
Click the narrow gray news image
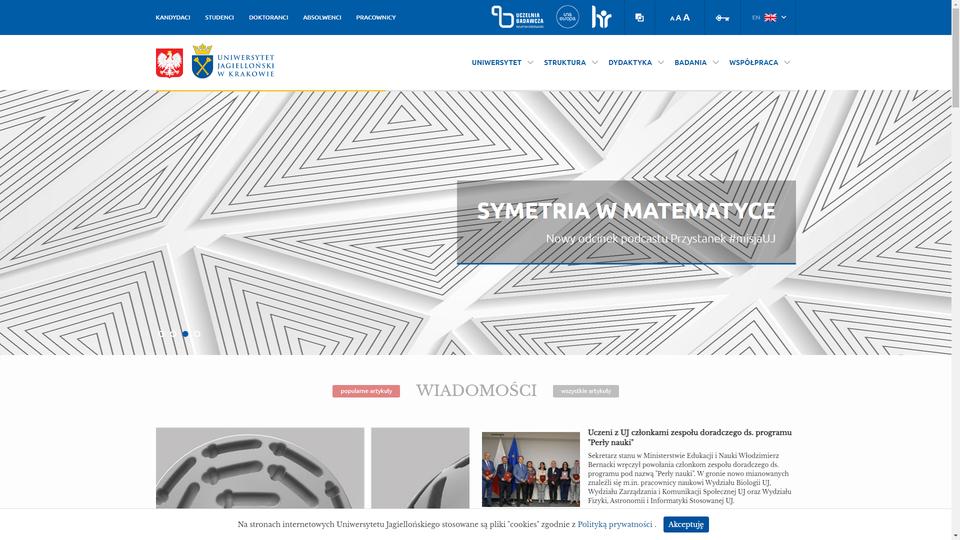coord(420,468)
